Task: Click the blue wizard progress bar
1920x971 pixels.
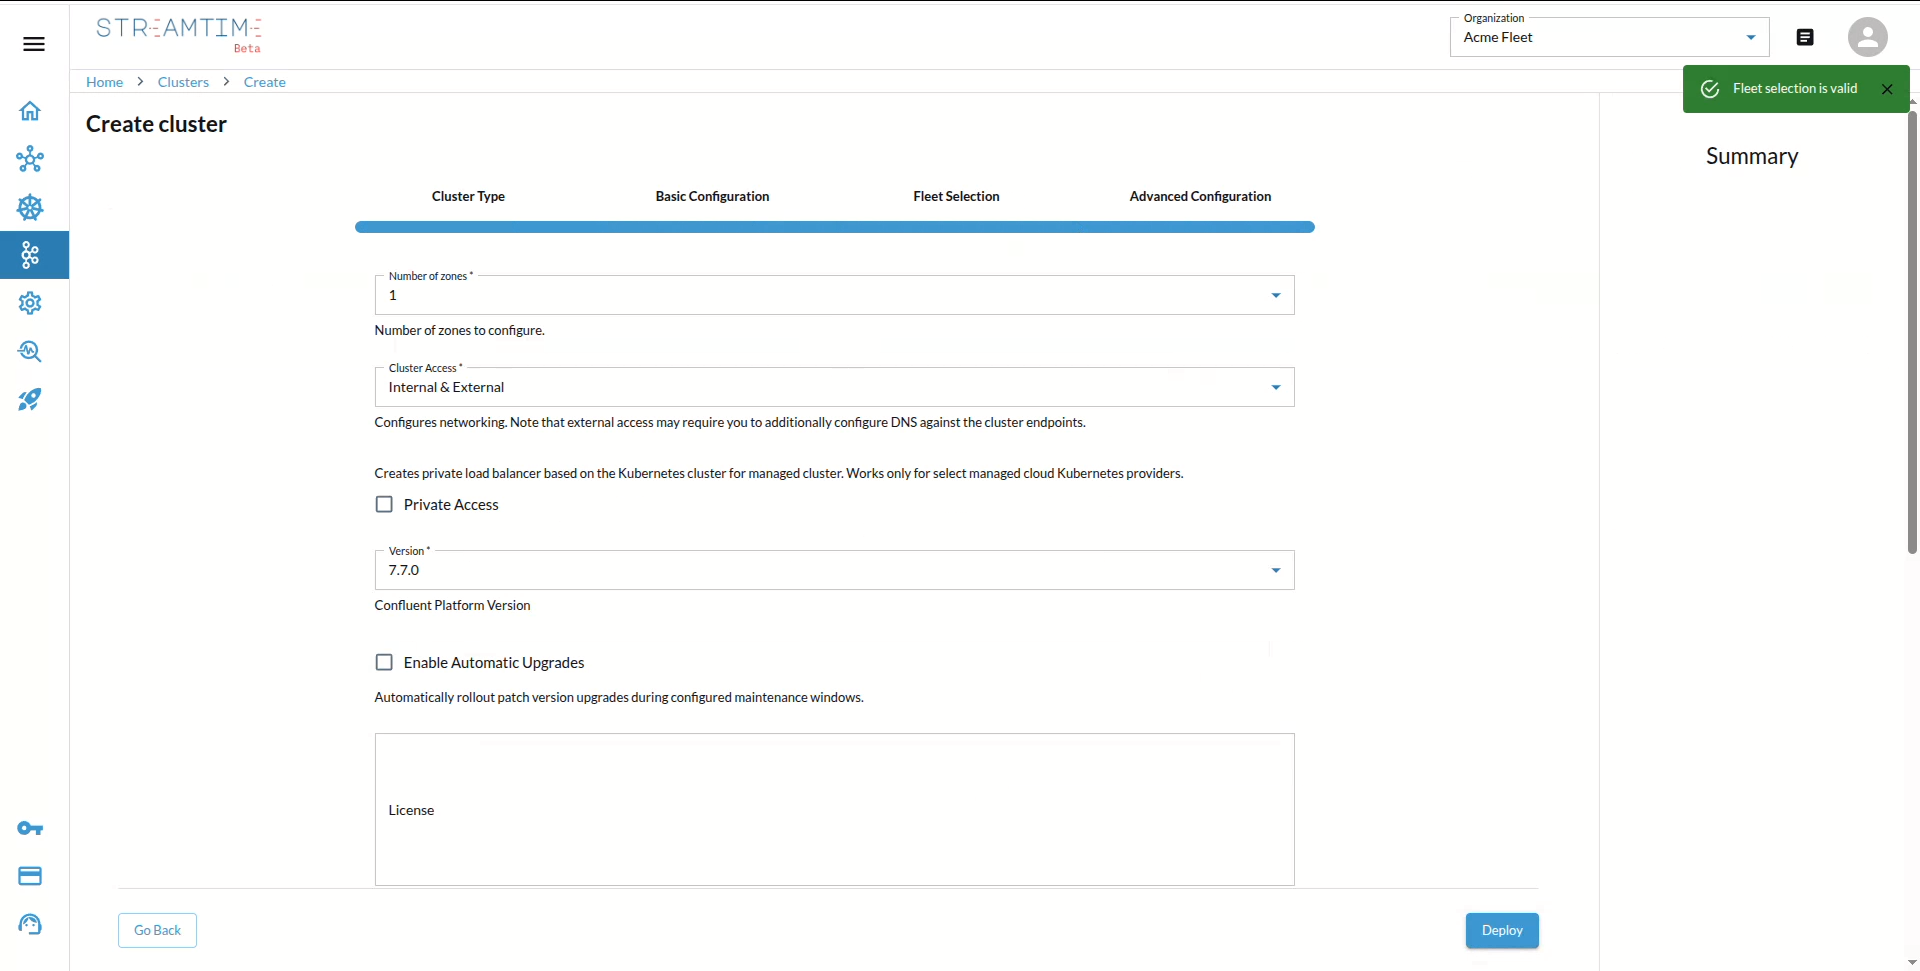Action: (x=834, y=227)
